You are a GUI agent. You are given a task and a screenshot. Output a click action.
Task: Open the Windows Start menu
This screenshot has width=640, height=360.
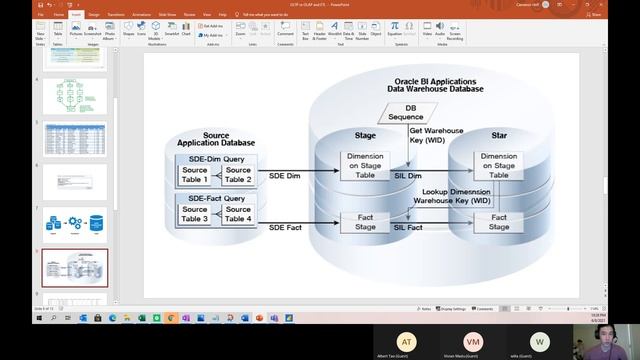39,318
